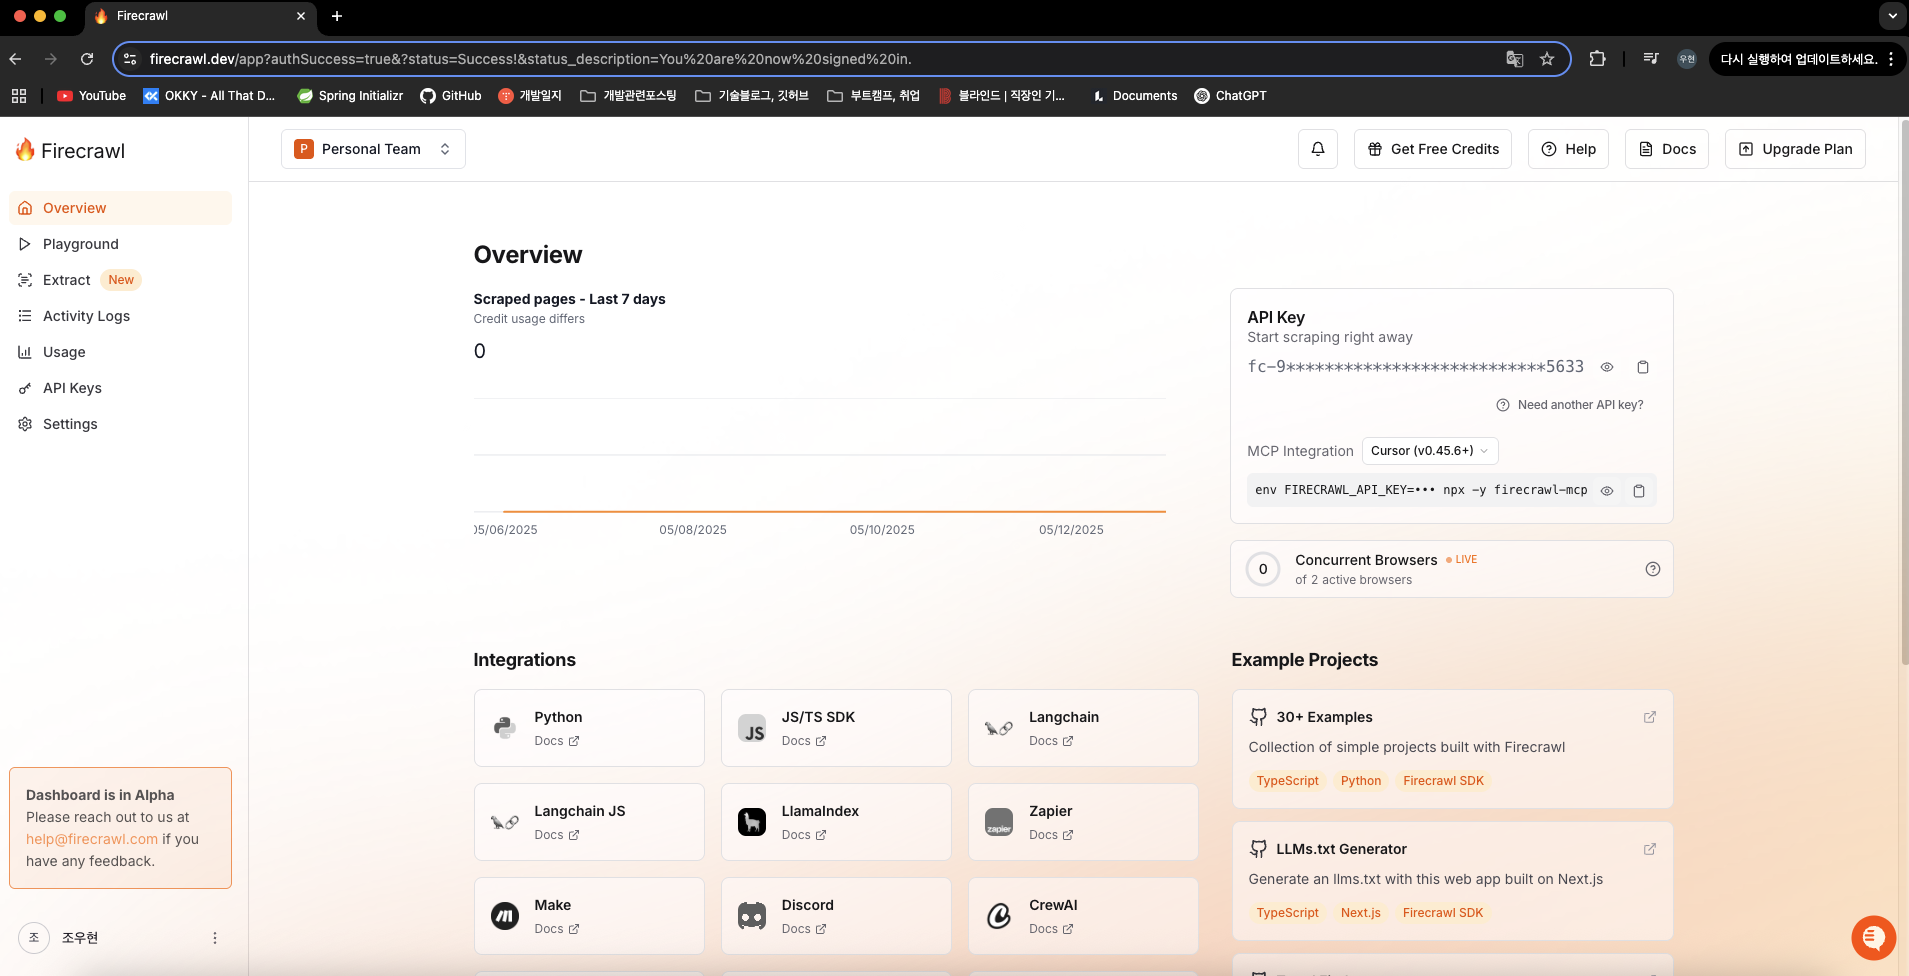Click the page vertical scrollbar
Viewport: 1909px width, 976px height.
coord(1903,392)
